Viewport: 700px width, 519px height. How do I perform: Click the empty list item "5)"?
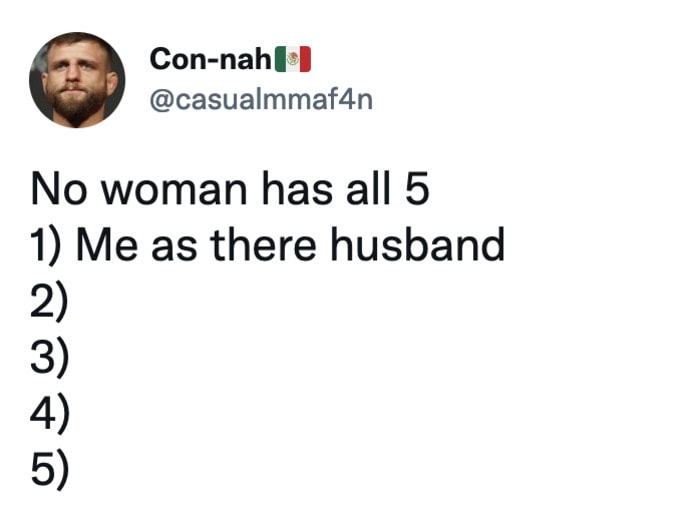coord(50,468)
